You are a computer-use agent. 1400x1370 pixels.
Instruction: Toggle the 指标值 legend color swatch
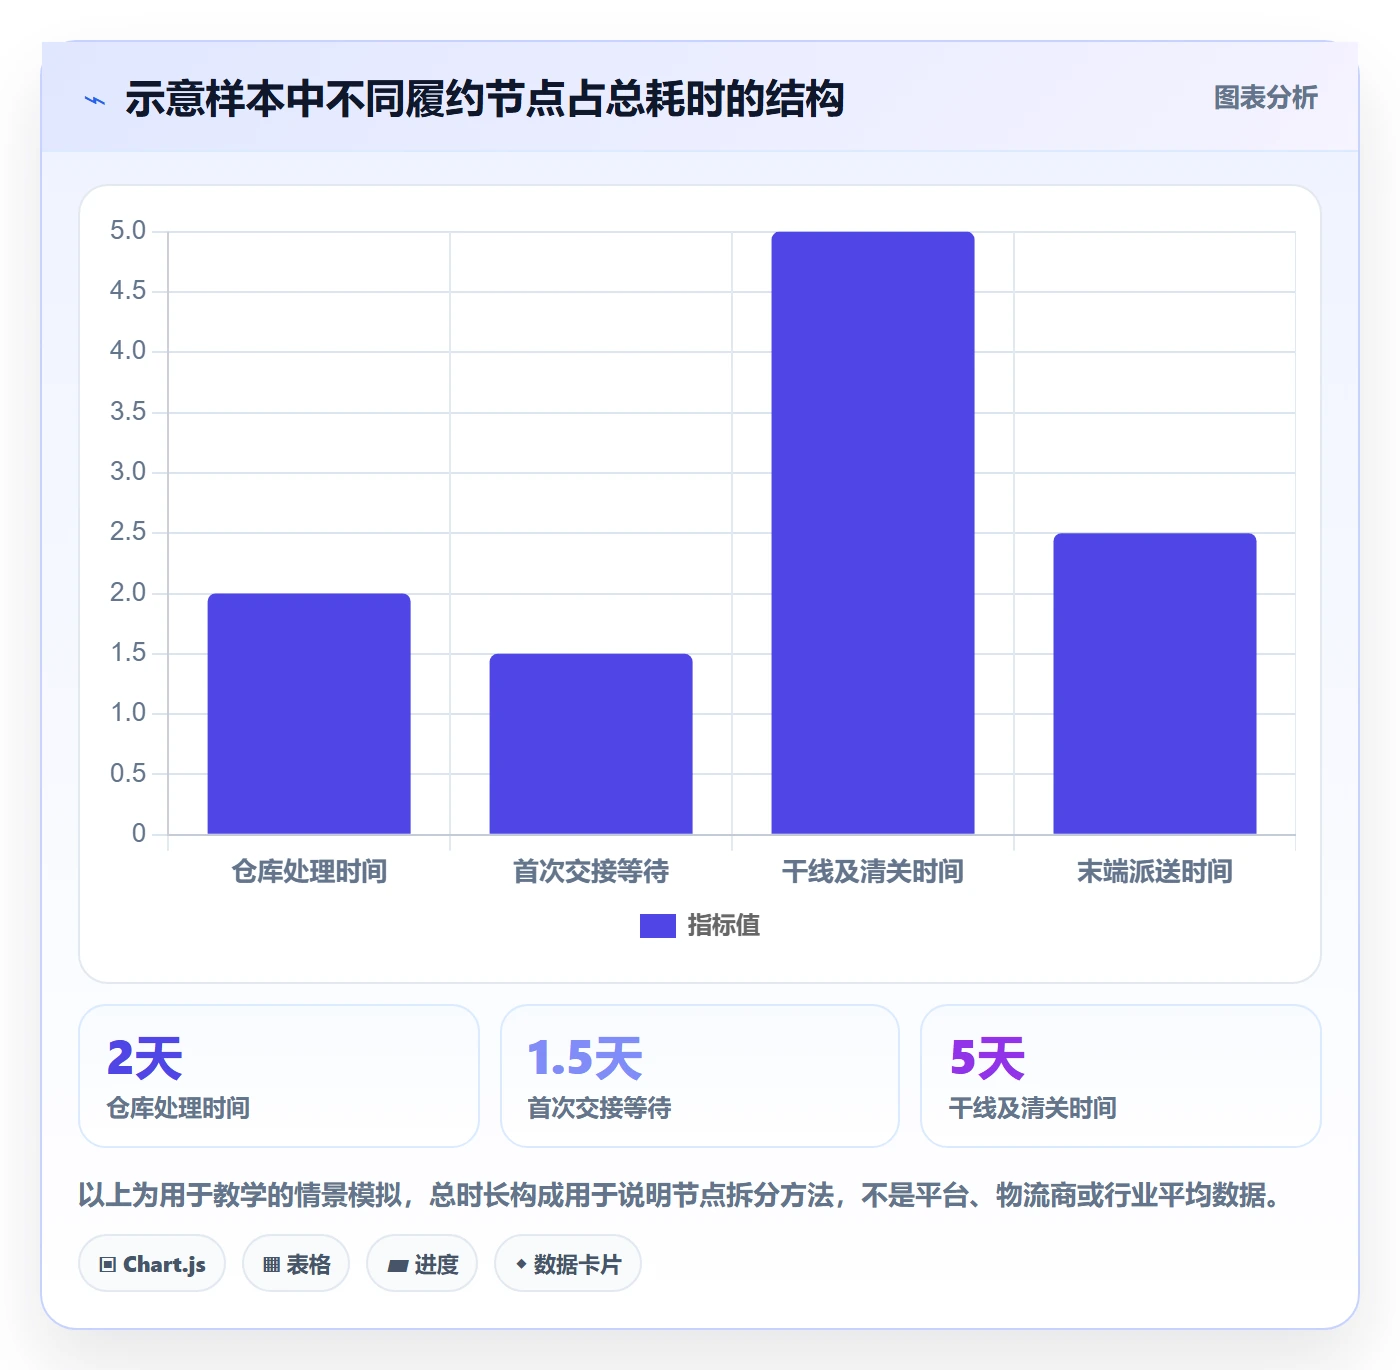point(658,926)
